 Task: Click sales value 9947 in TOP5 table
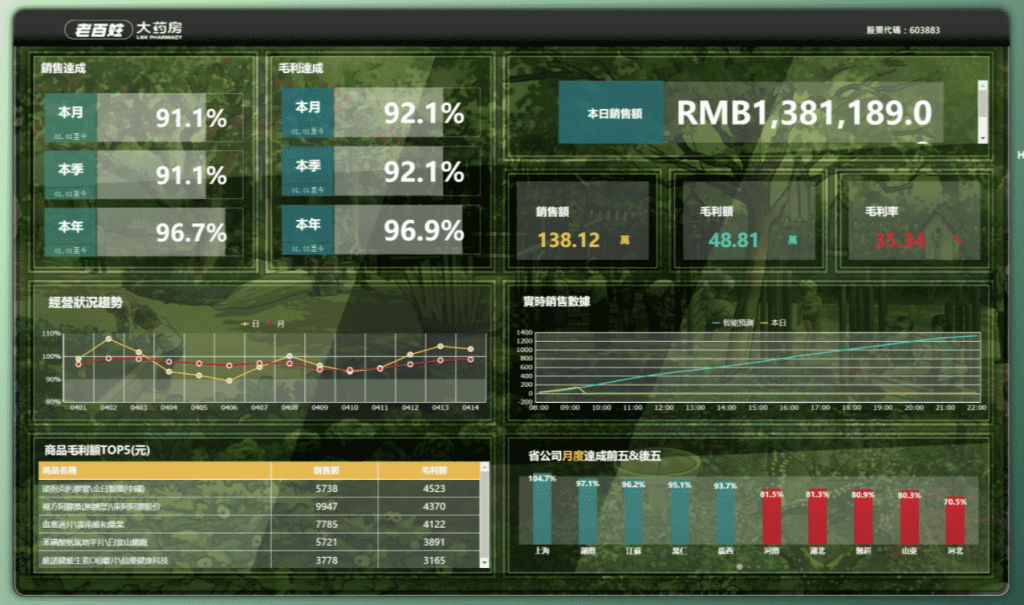point(327,506)
